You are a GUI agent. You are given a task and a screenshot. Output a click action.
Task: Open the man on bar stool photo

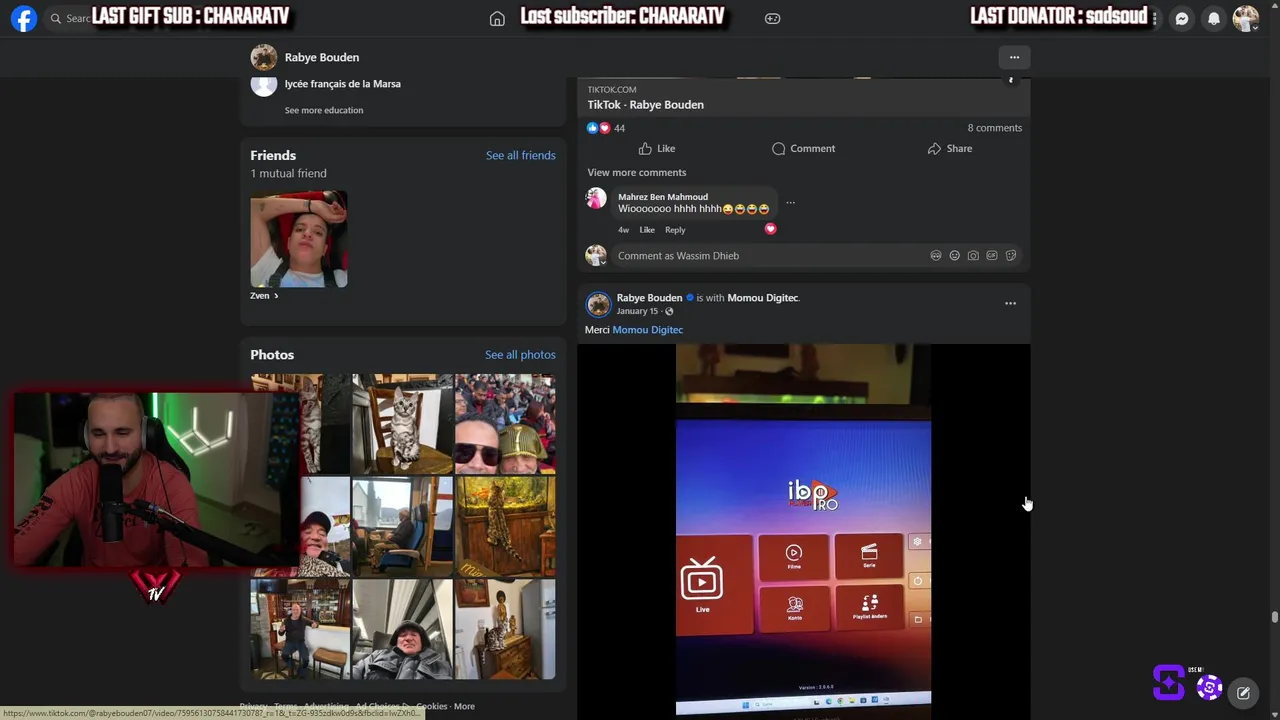[x=300, y=629]
